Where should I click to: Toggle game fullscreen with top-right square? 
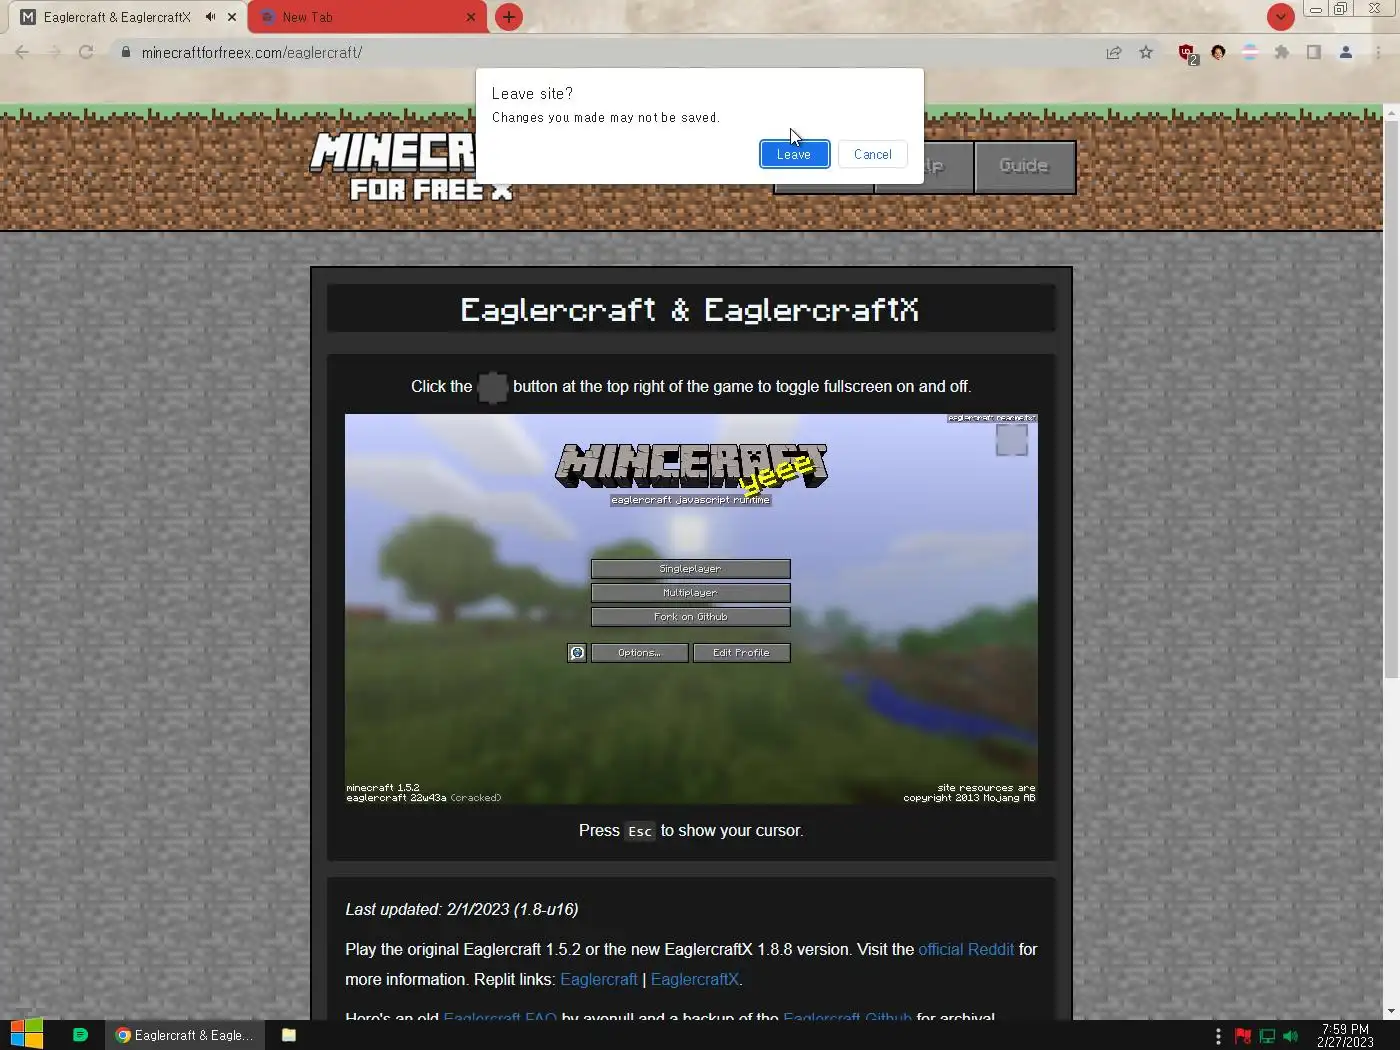point(1012,440)
